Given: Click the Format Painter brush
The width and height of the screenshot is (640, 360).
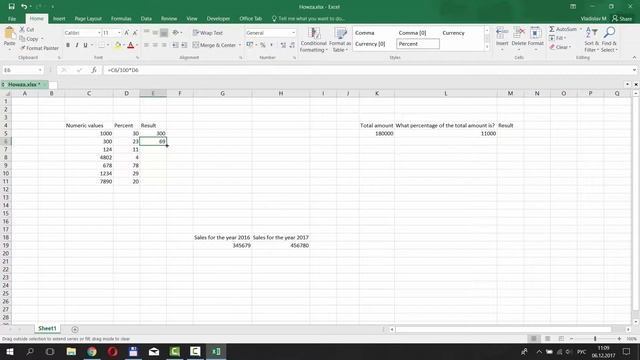Looking at the screenshot, I should (x=39, y=48).
